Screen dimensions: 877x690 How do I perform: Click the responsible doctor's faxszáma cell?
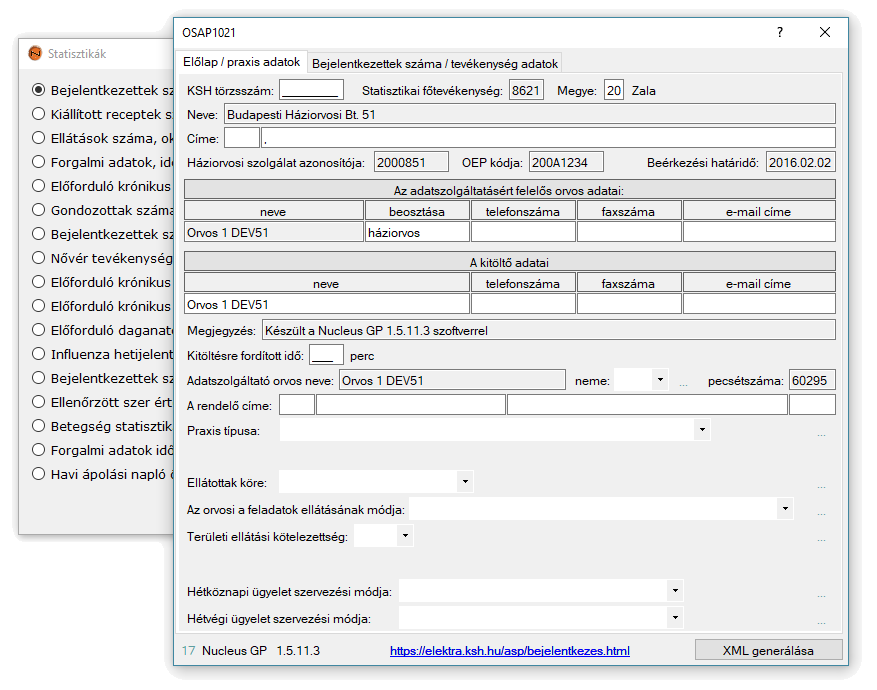(x=629, y=232)
